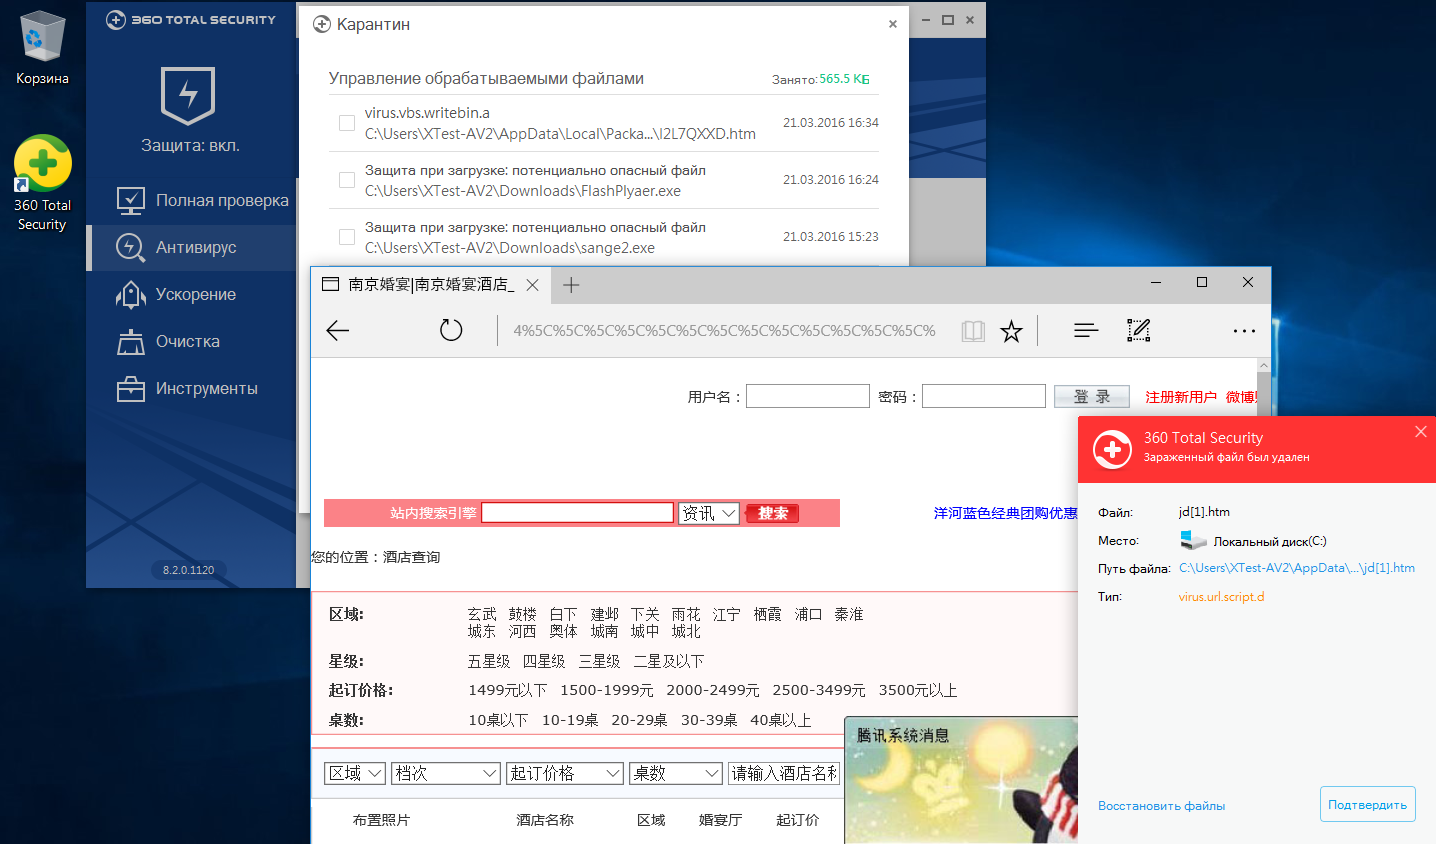Click the version number 8.2.0.1120
Image resolution: width=1436 pixels, height=844 pixels.
coord(189,570)
